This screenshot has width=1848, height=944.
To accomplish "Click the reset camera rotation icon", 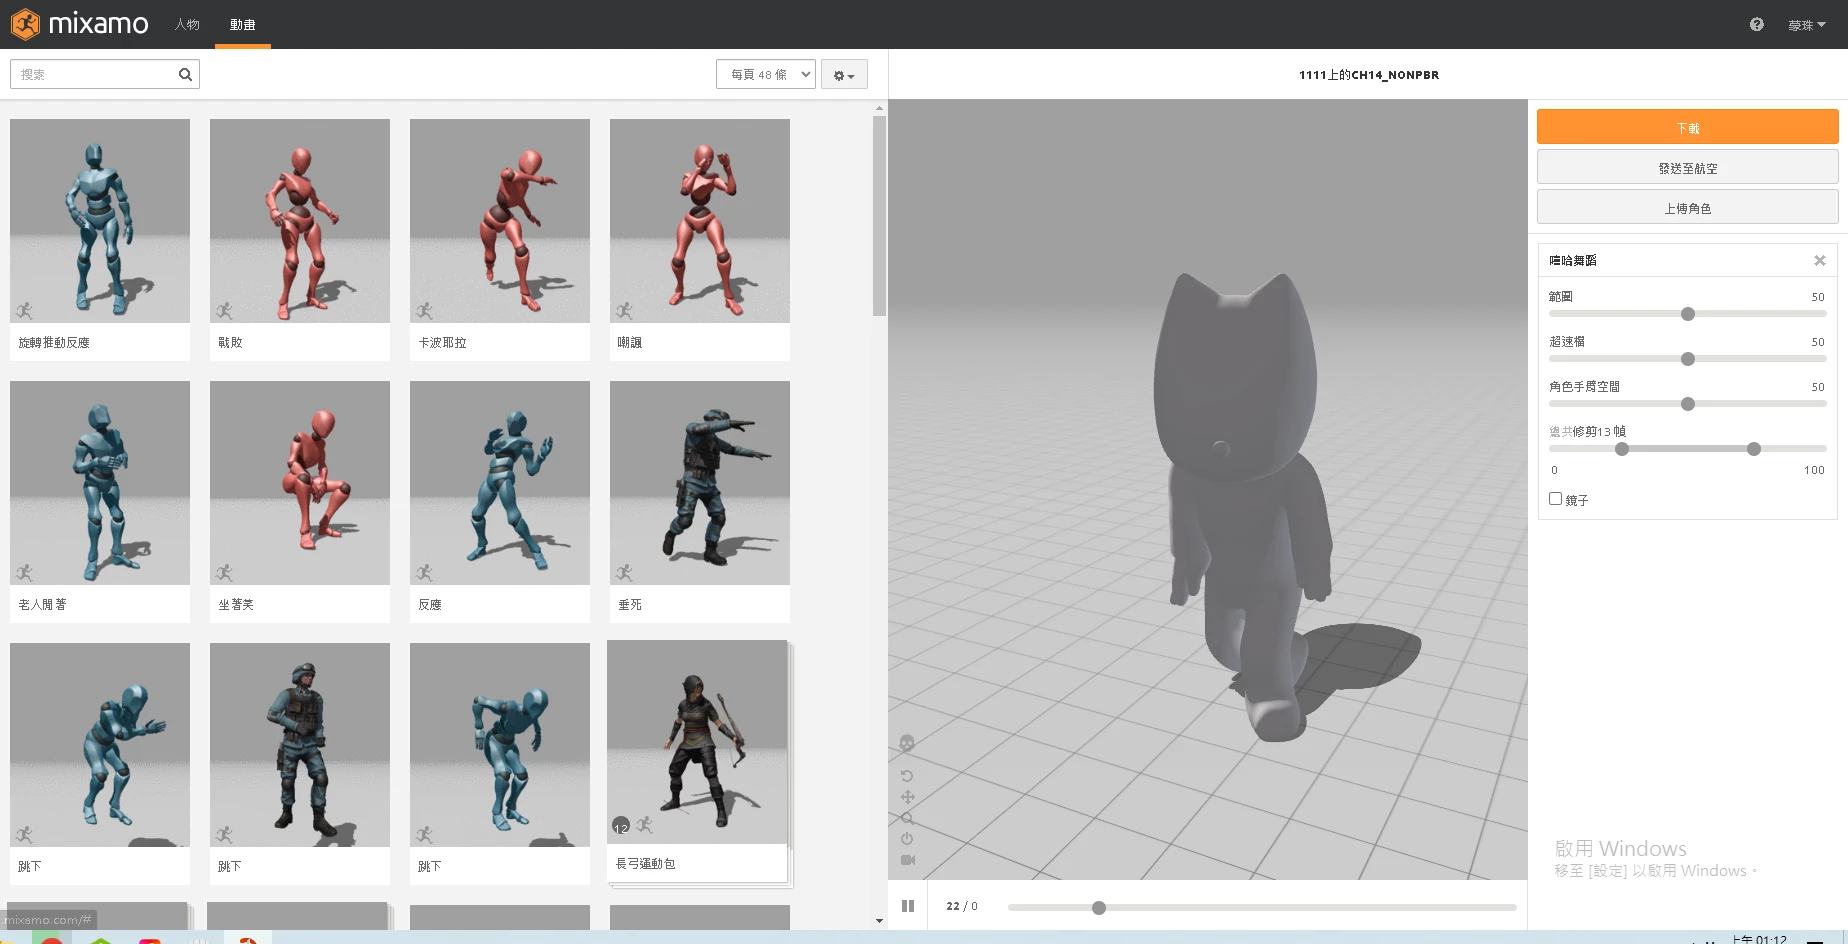I will coord(907,776).
